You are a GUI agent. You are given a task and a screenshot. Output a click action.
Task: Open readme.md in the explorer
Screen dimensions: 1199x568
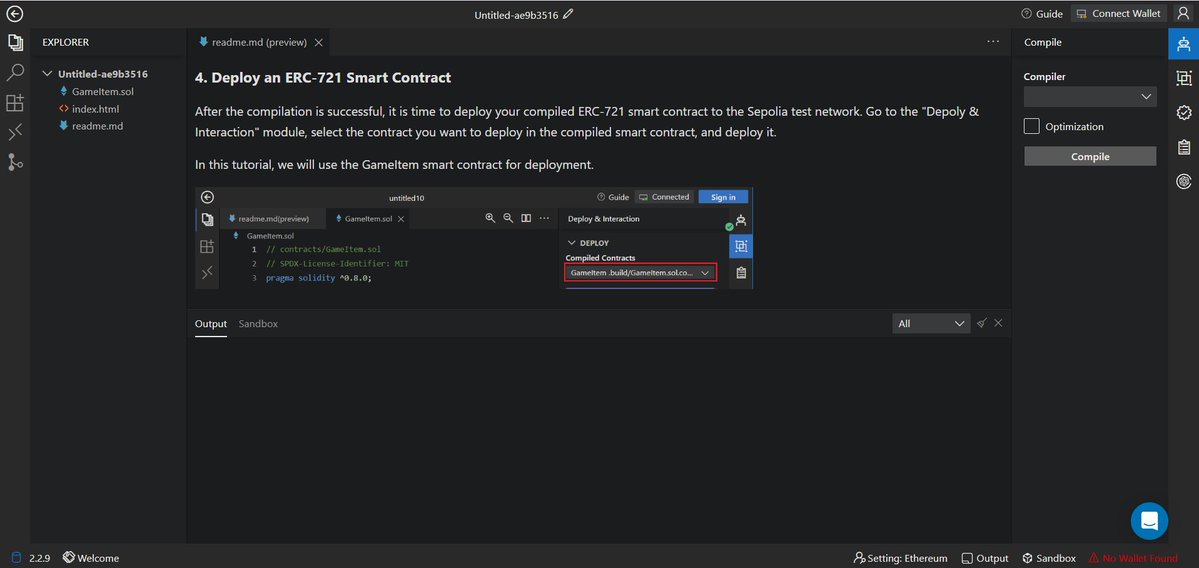coord(97,125)
